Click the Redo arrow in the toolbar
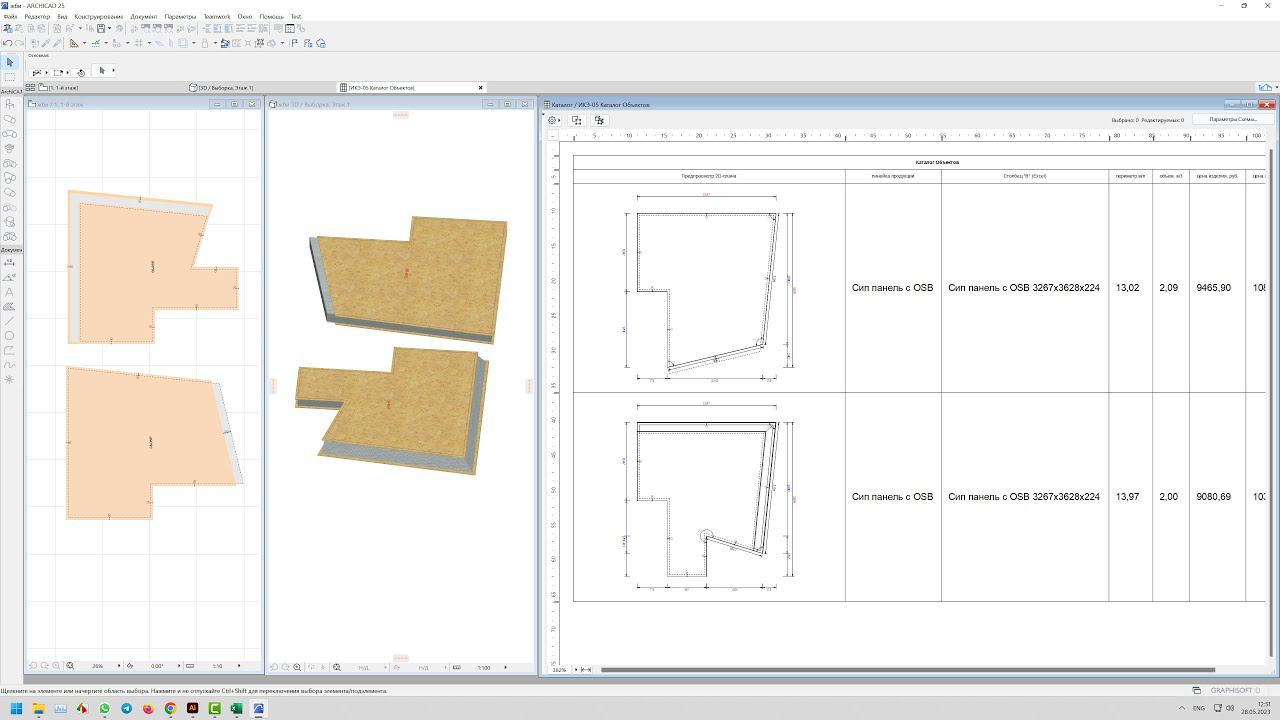Screen dimensions: 1280x720 (x=20, y=43)
